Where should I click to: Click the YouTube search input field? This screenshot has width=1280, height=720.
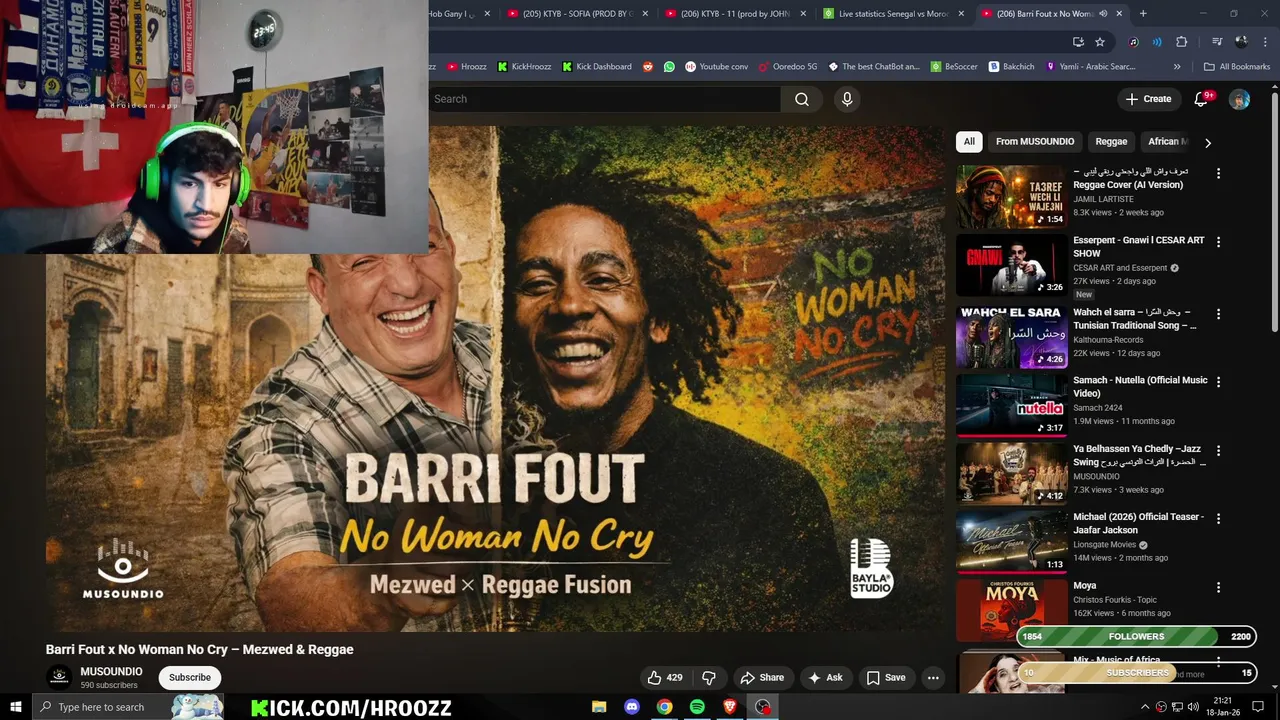(605, 99)
